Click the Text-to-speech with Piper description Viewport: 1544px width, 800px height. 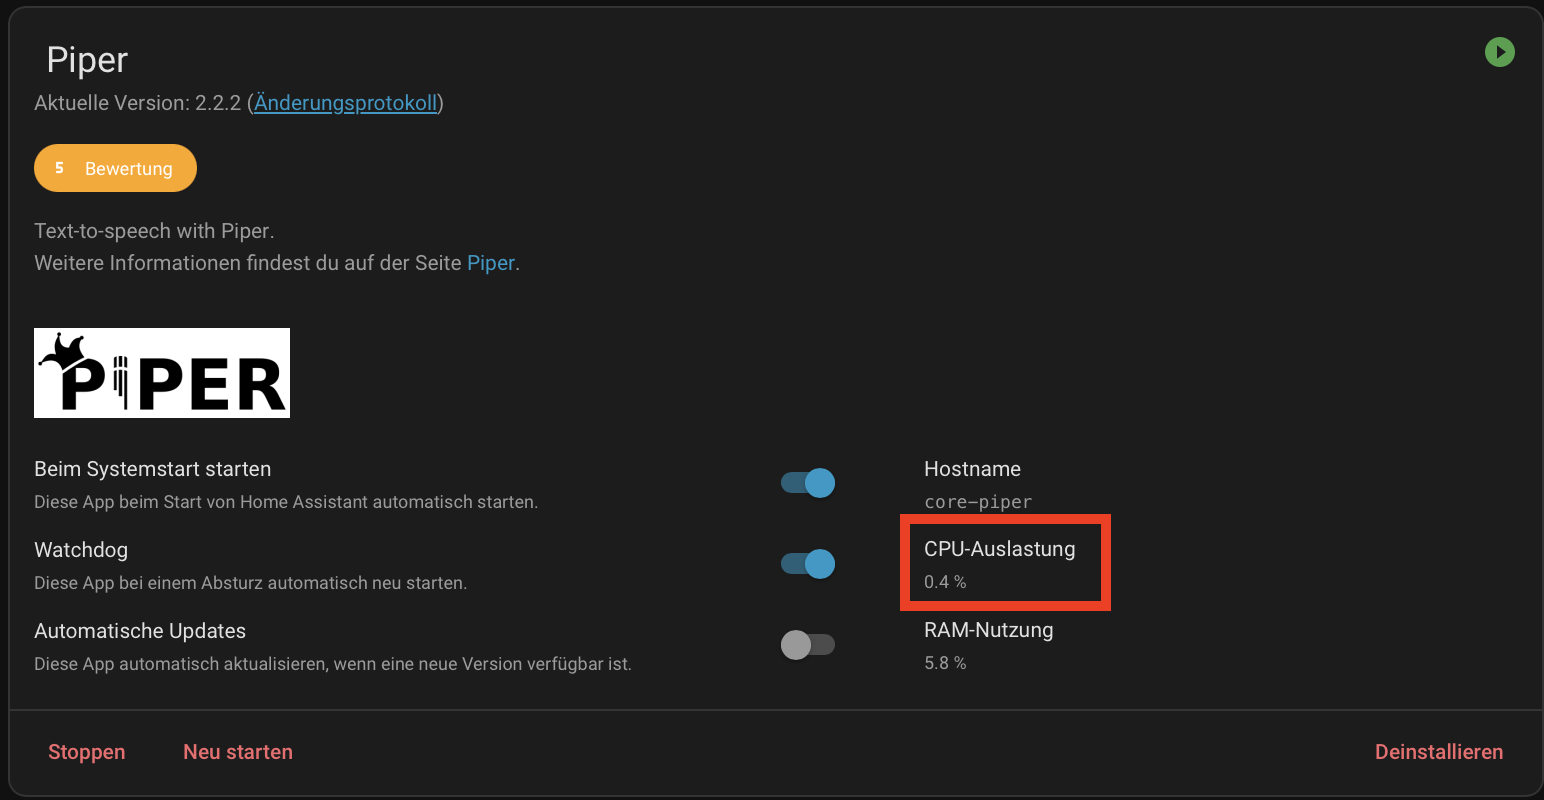[x=154, y=231]
